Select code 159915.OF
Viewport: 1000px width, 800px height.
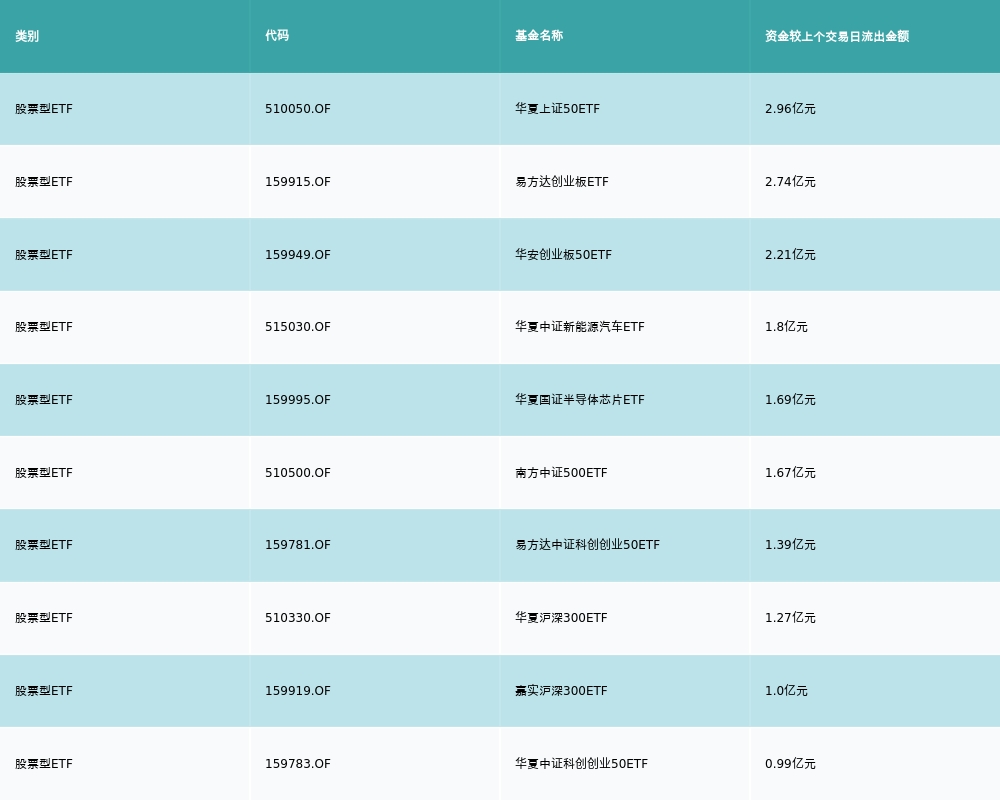(298, 182)
